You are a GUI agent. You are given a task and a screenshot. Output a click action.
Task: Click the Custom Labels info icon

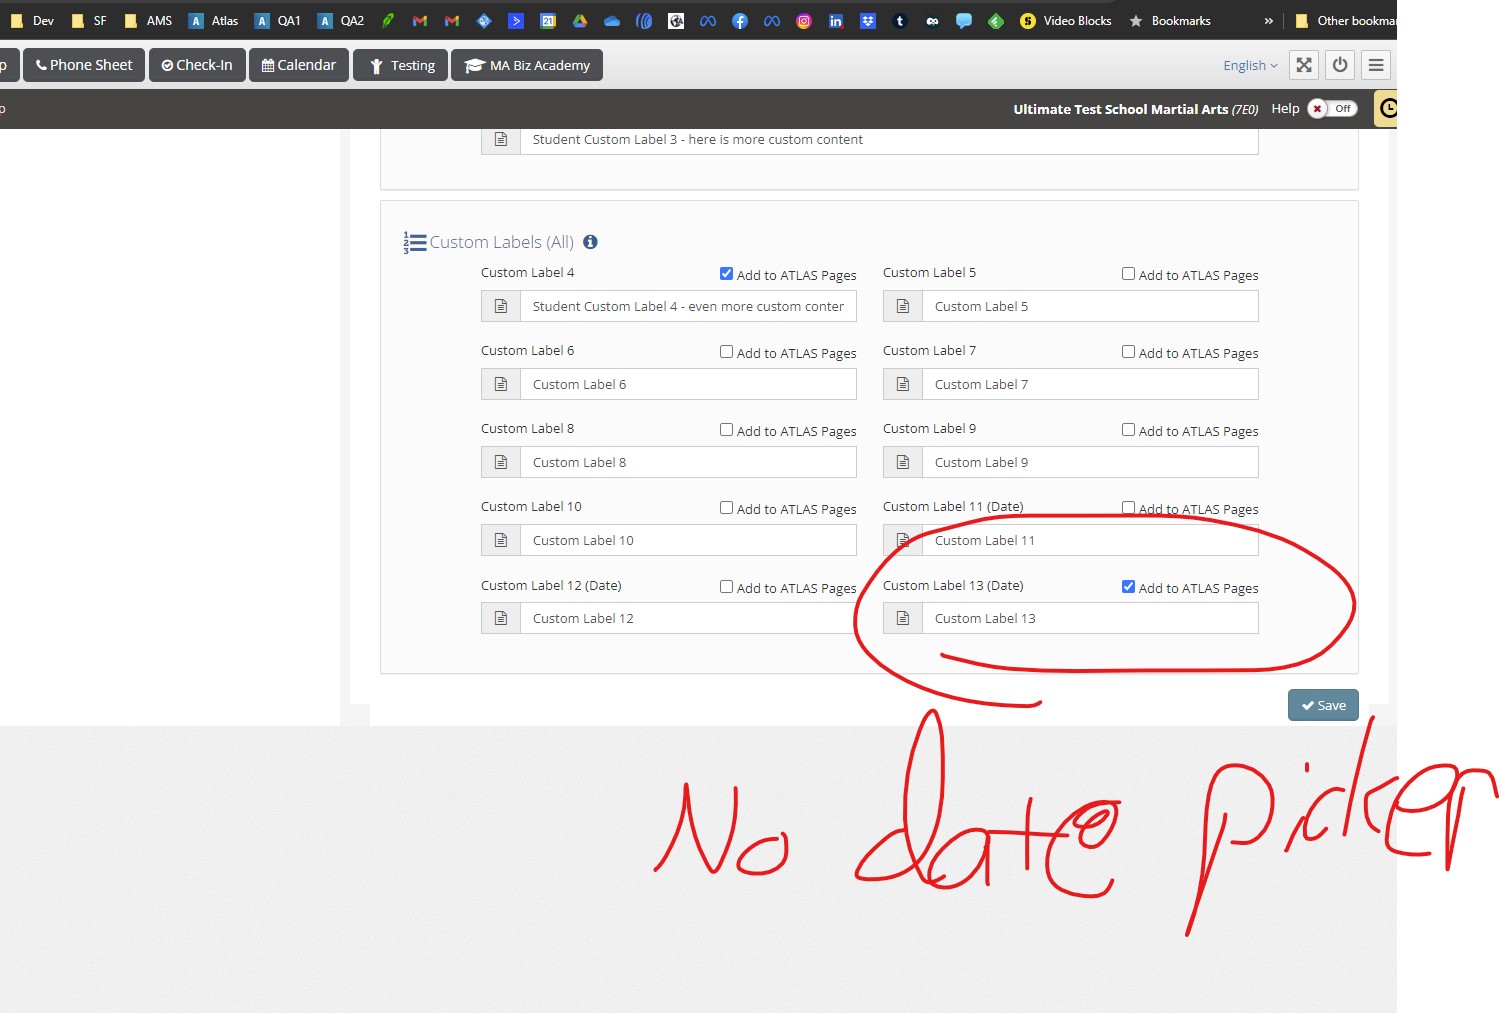pos(590,242)
